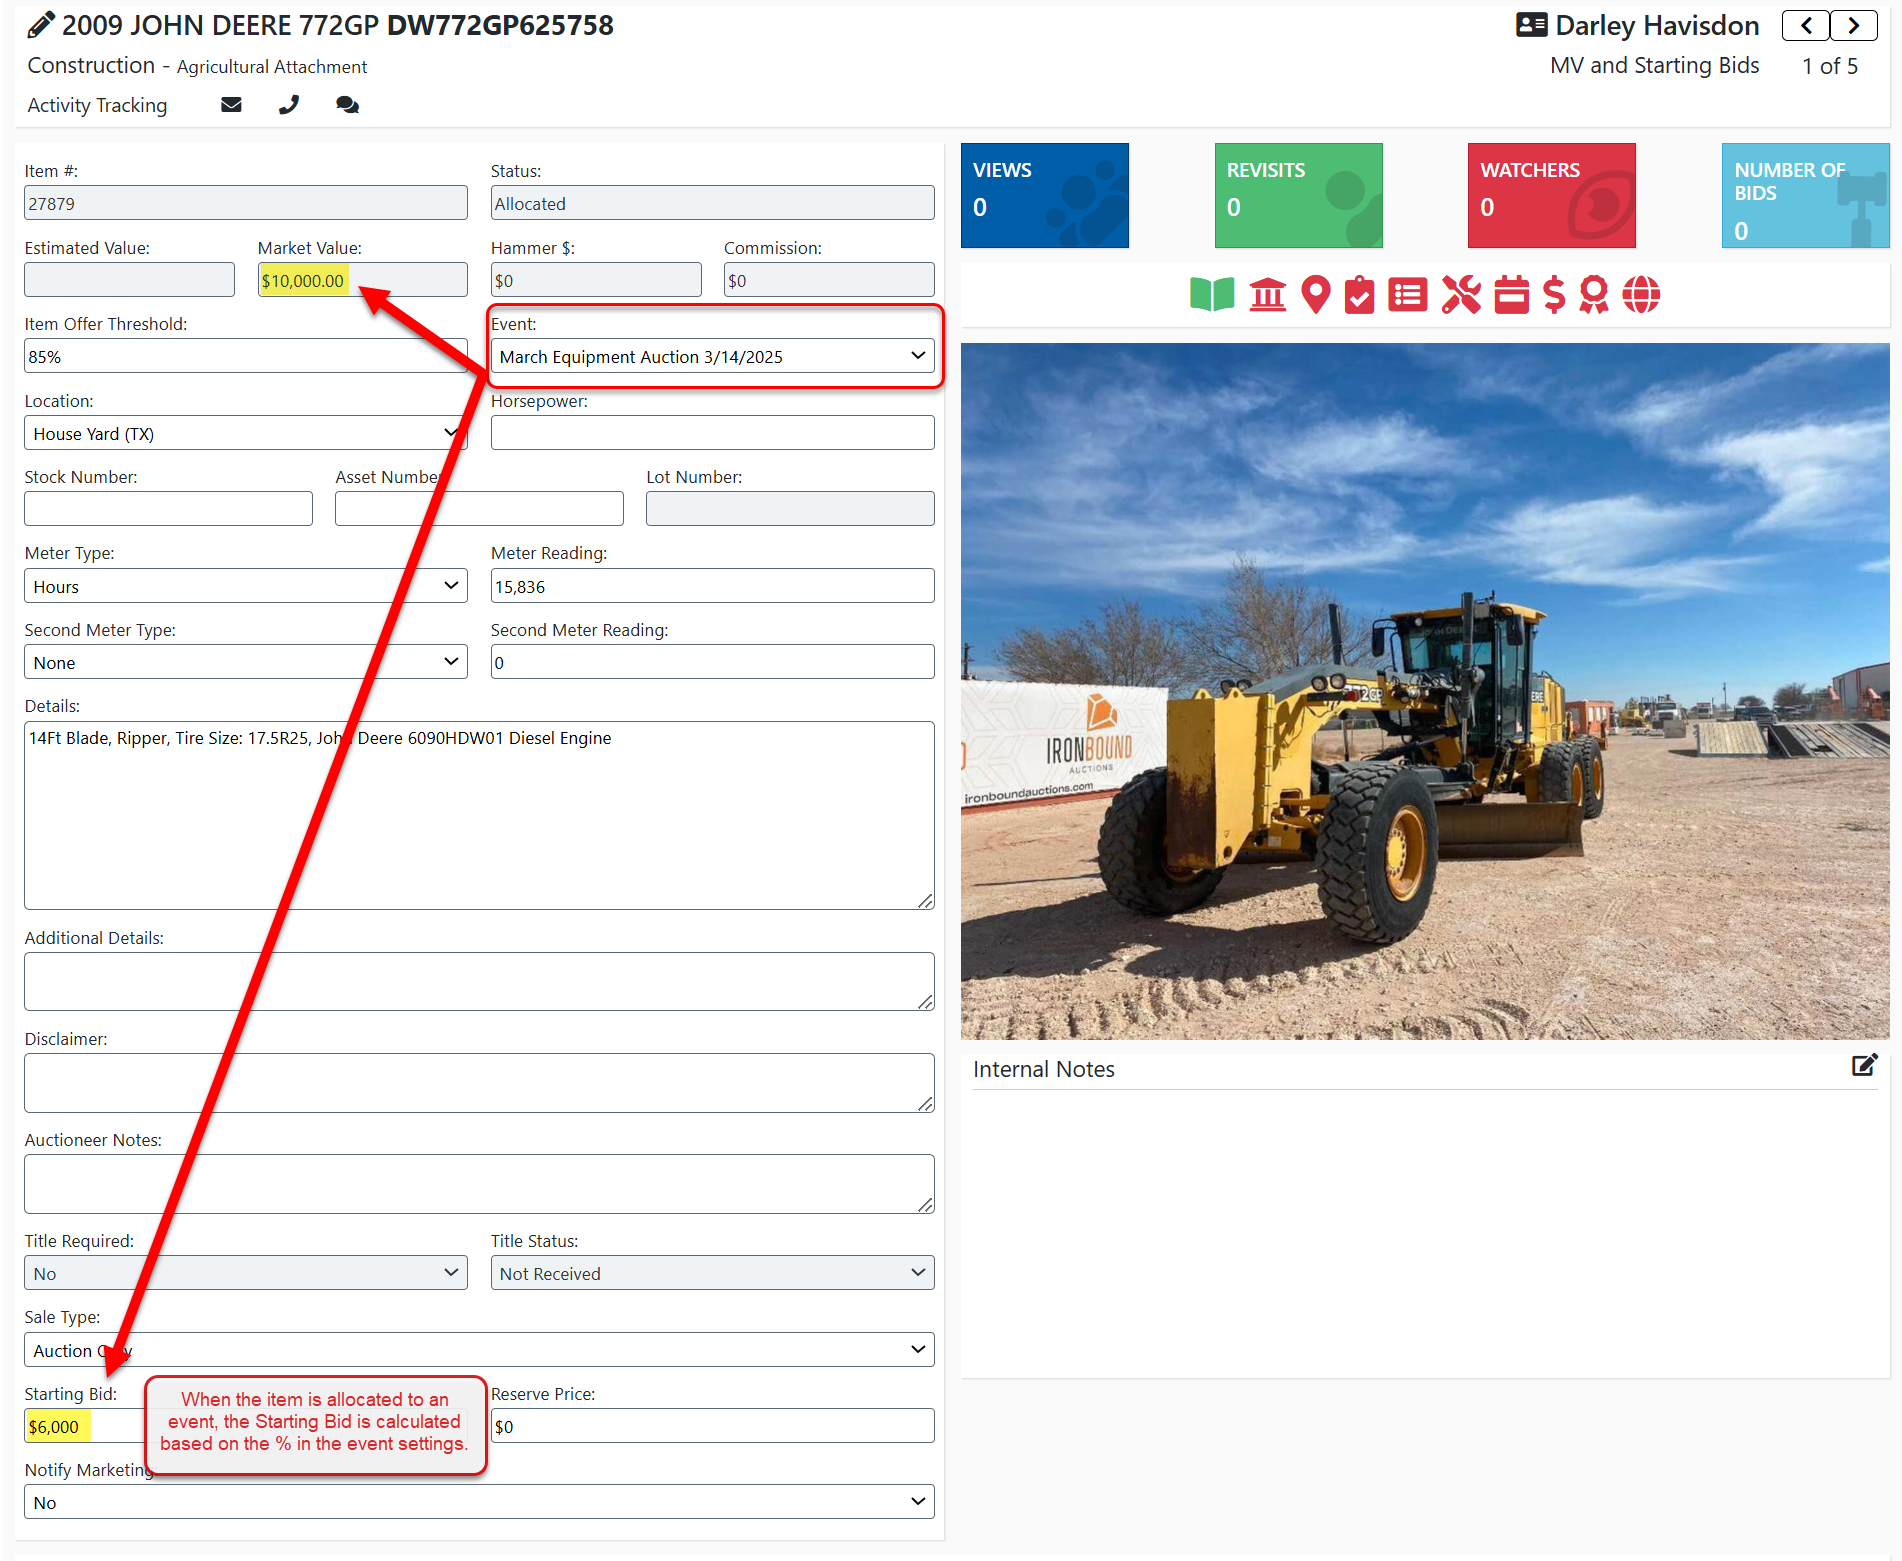Open the Meter Type dropdown
Screen dimensions: 1902x1561
(245, 586)
